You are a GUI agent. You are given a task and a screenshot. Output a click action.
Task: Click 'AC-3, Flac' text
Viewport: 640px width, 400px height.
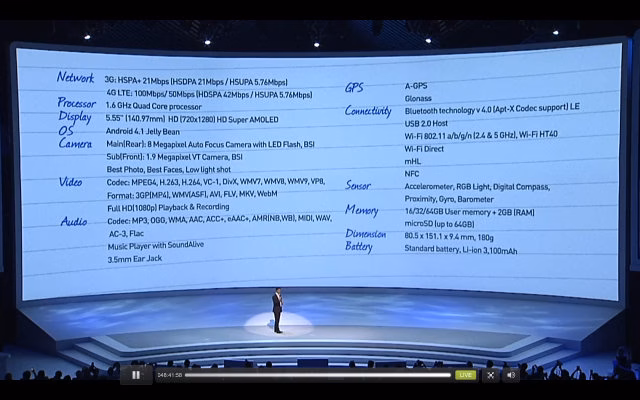126,234
